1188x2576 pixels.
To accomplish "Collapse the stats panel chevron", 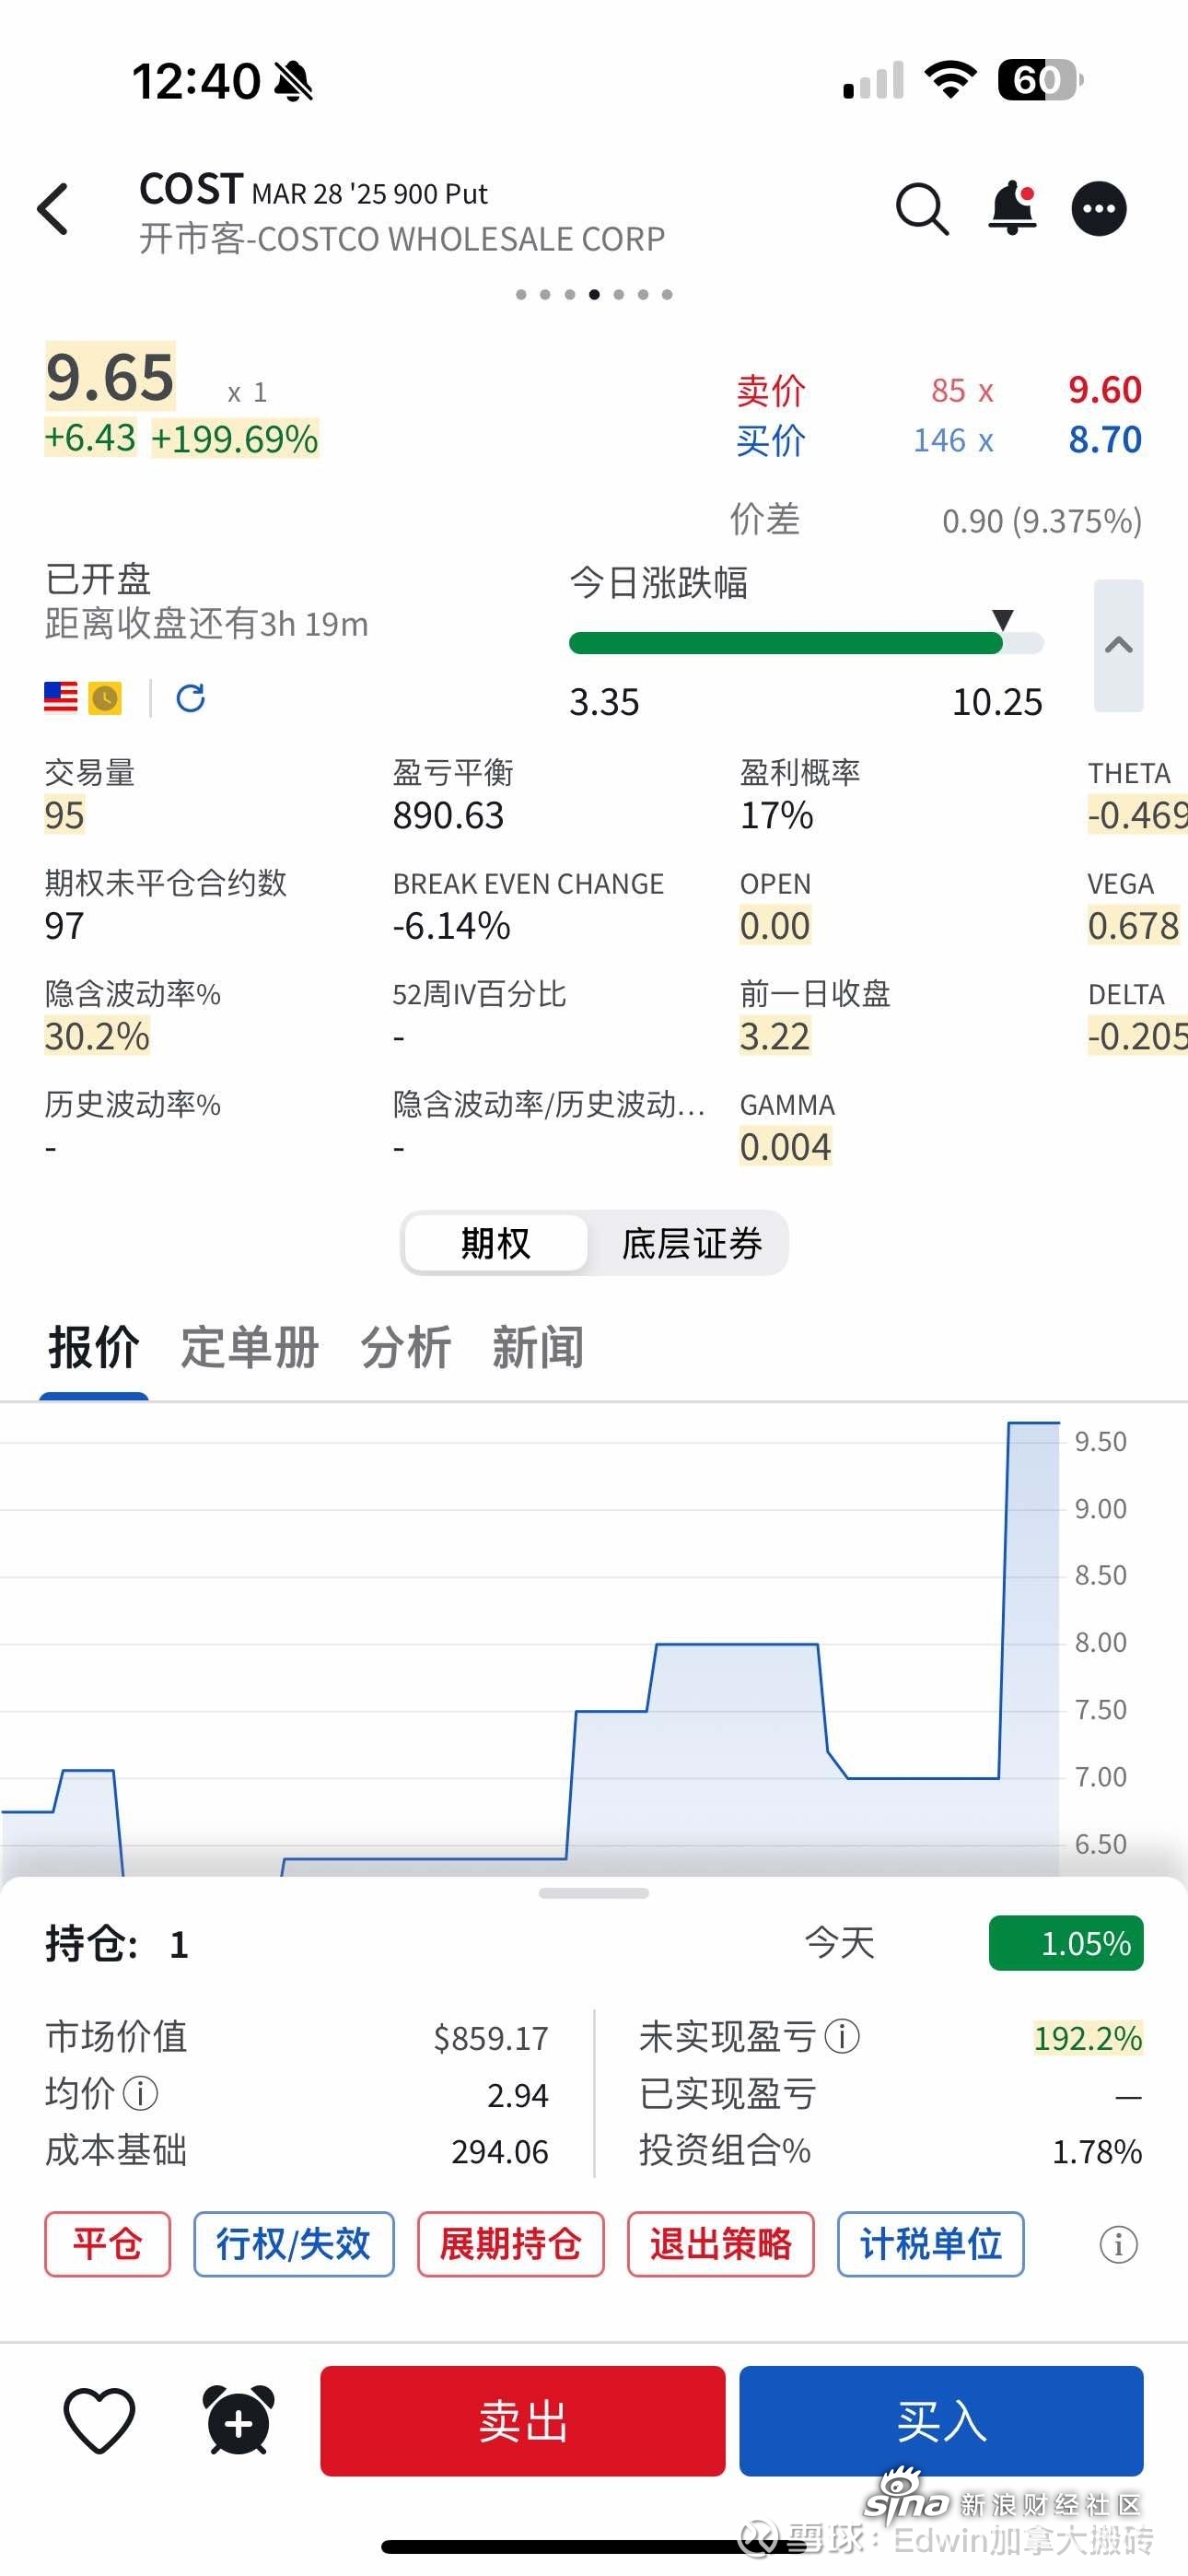I will [x=1118, y=645].
